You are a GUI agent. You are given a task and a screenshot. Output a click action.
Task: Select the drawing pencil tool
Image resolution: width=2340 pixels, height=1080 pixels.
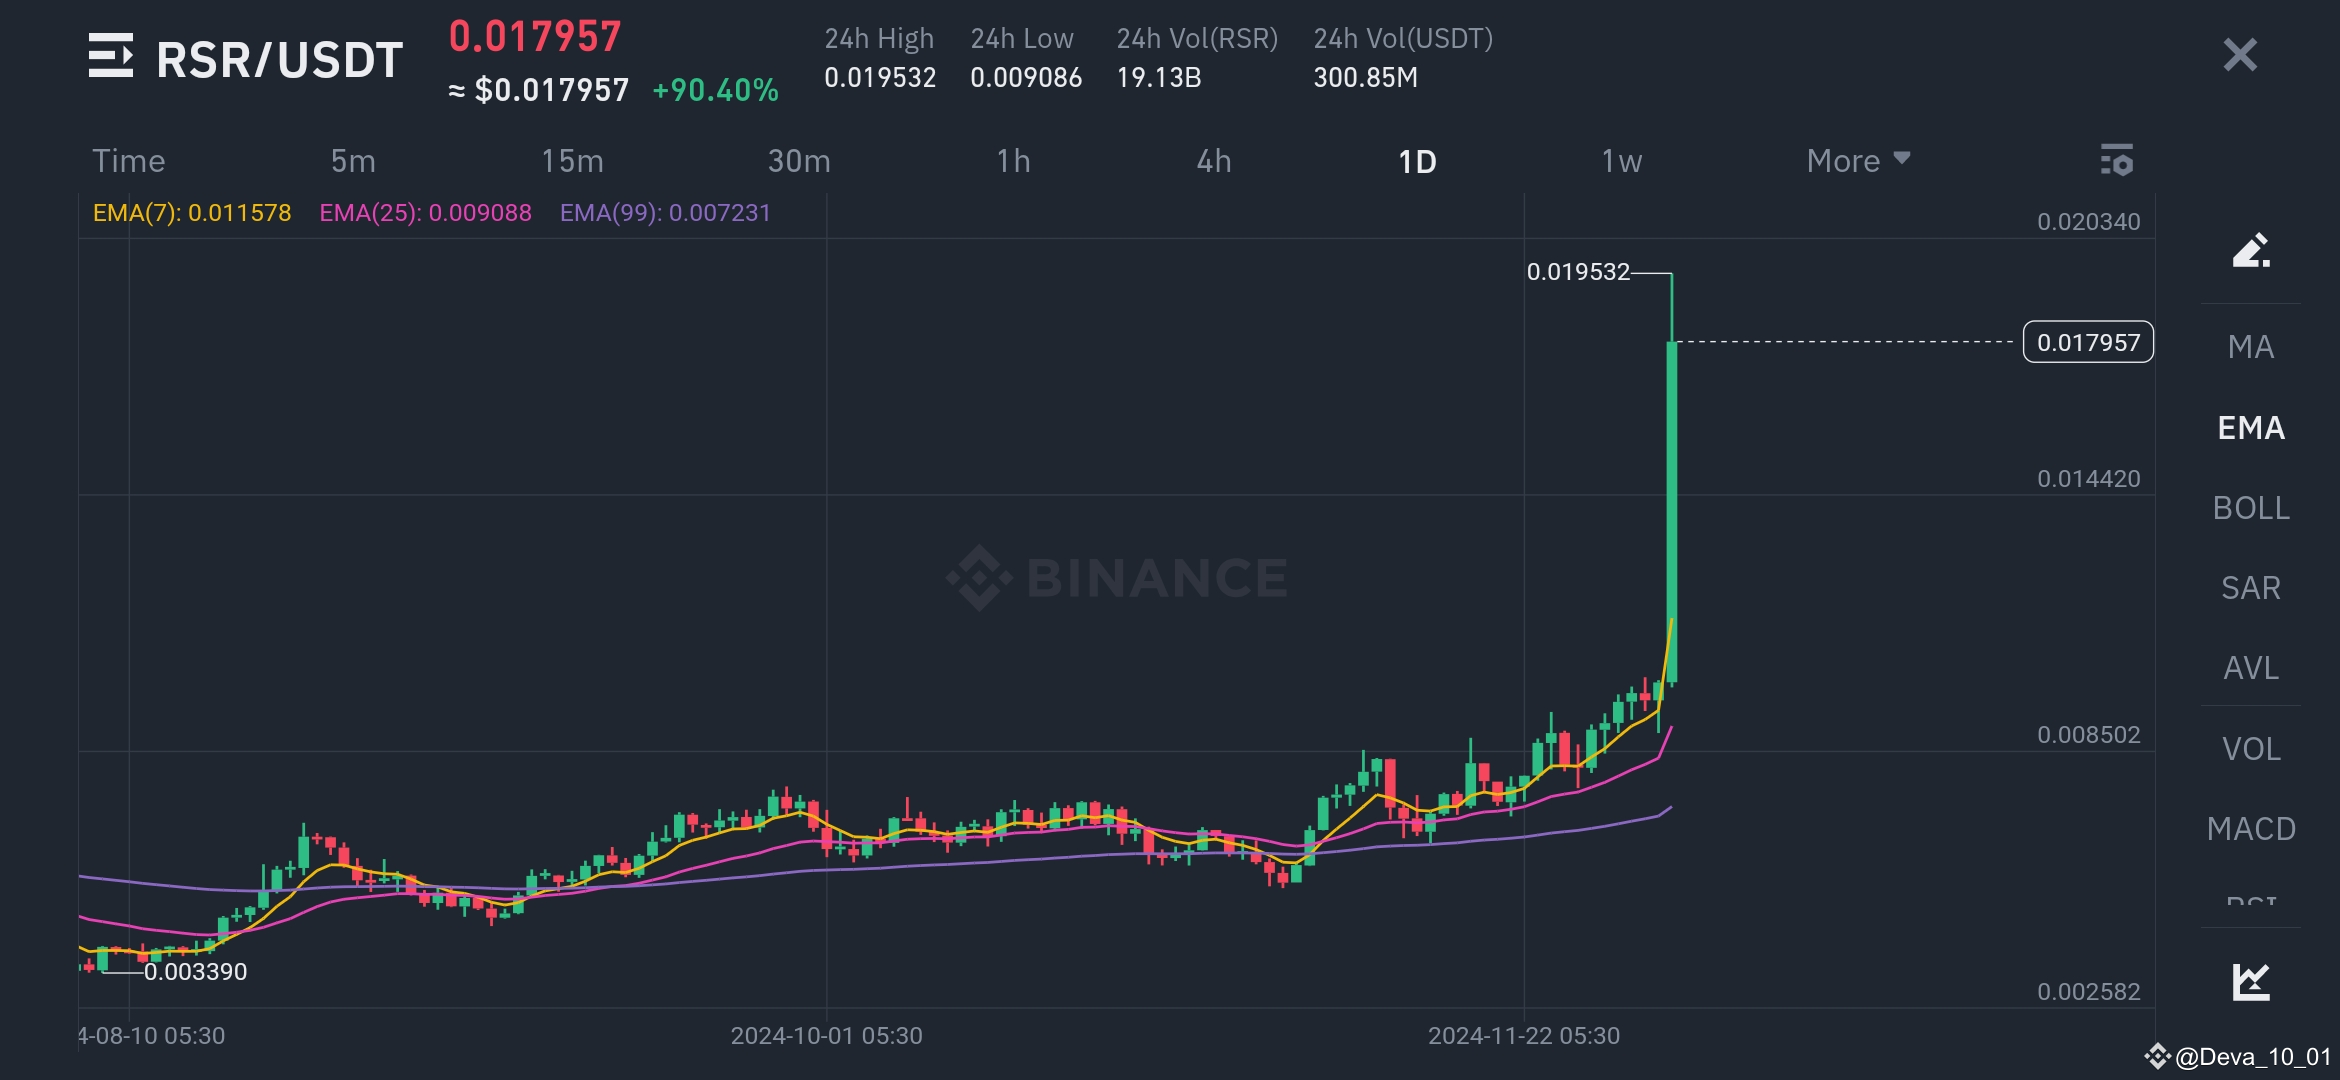point(2251,250)
